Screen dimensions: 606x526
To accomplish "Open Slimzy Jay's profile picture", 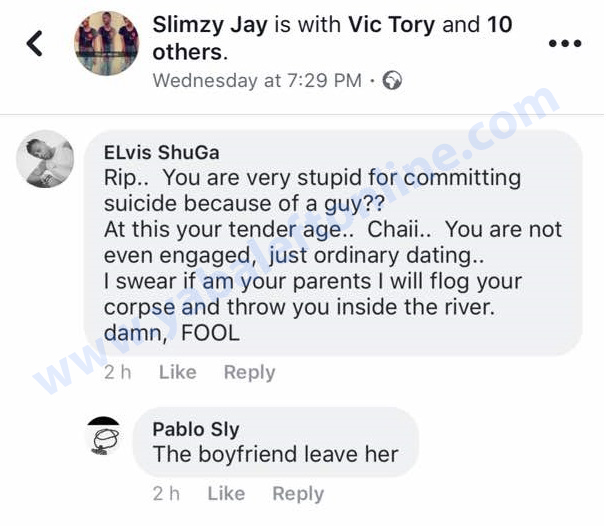I will pyautogui.click(x=106, y=44).
